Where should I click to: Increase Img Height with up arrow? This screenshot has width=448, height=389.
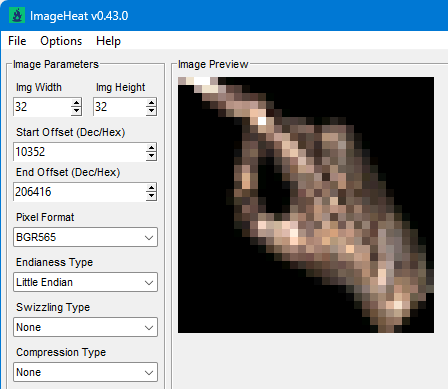151,103
